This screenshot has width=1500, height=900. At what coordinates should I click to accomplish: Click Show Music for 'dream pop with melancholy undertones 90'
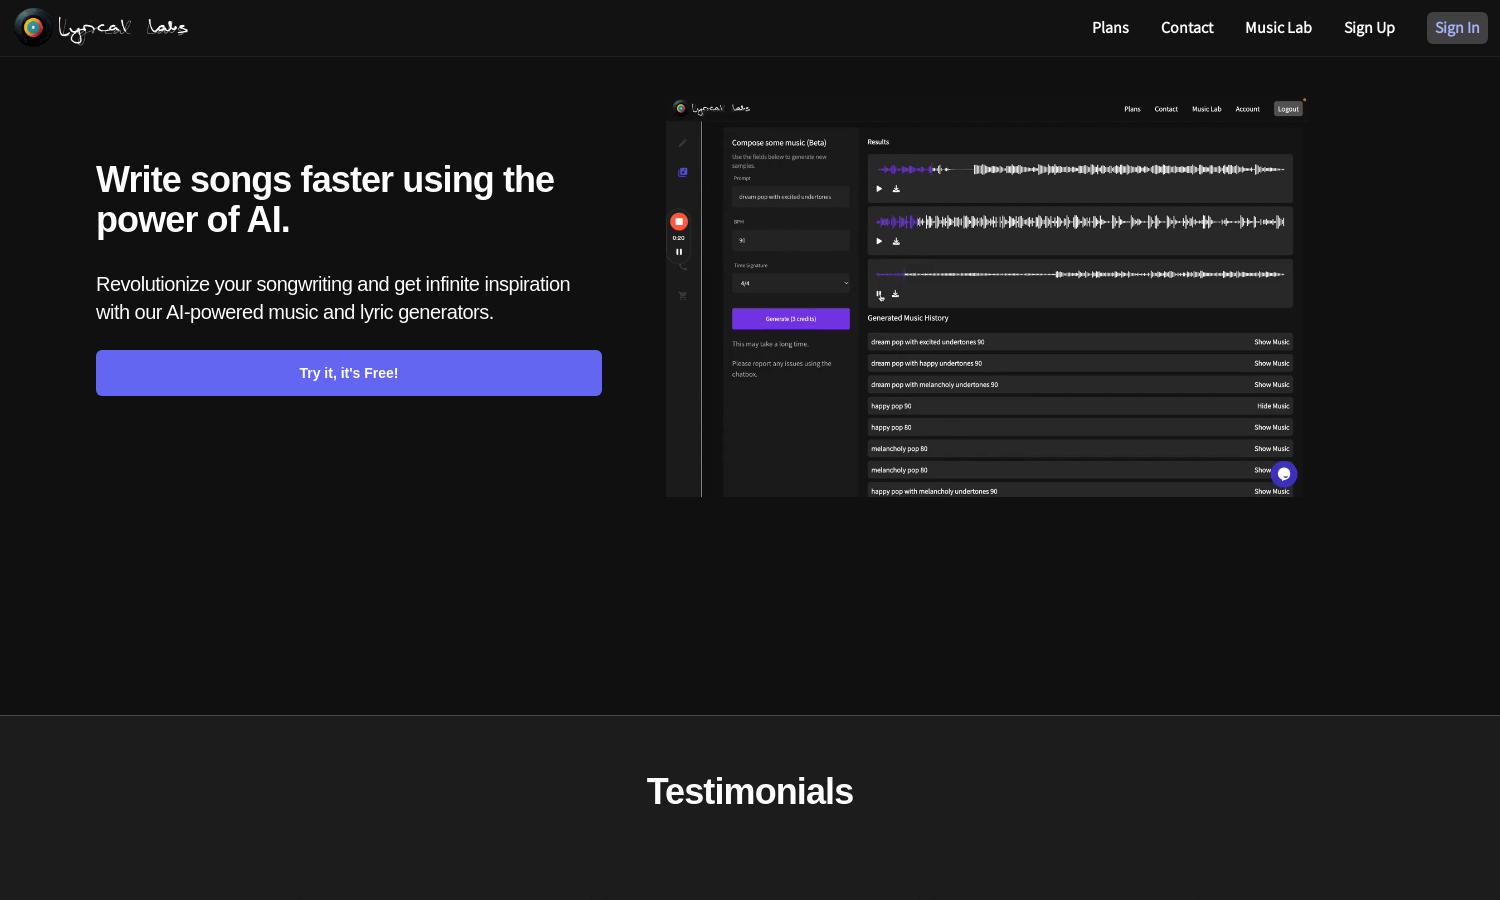click(x=1272, y=385)
